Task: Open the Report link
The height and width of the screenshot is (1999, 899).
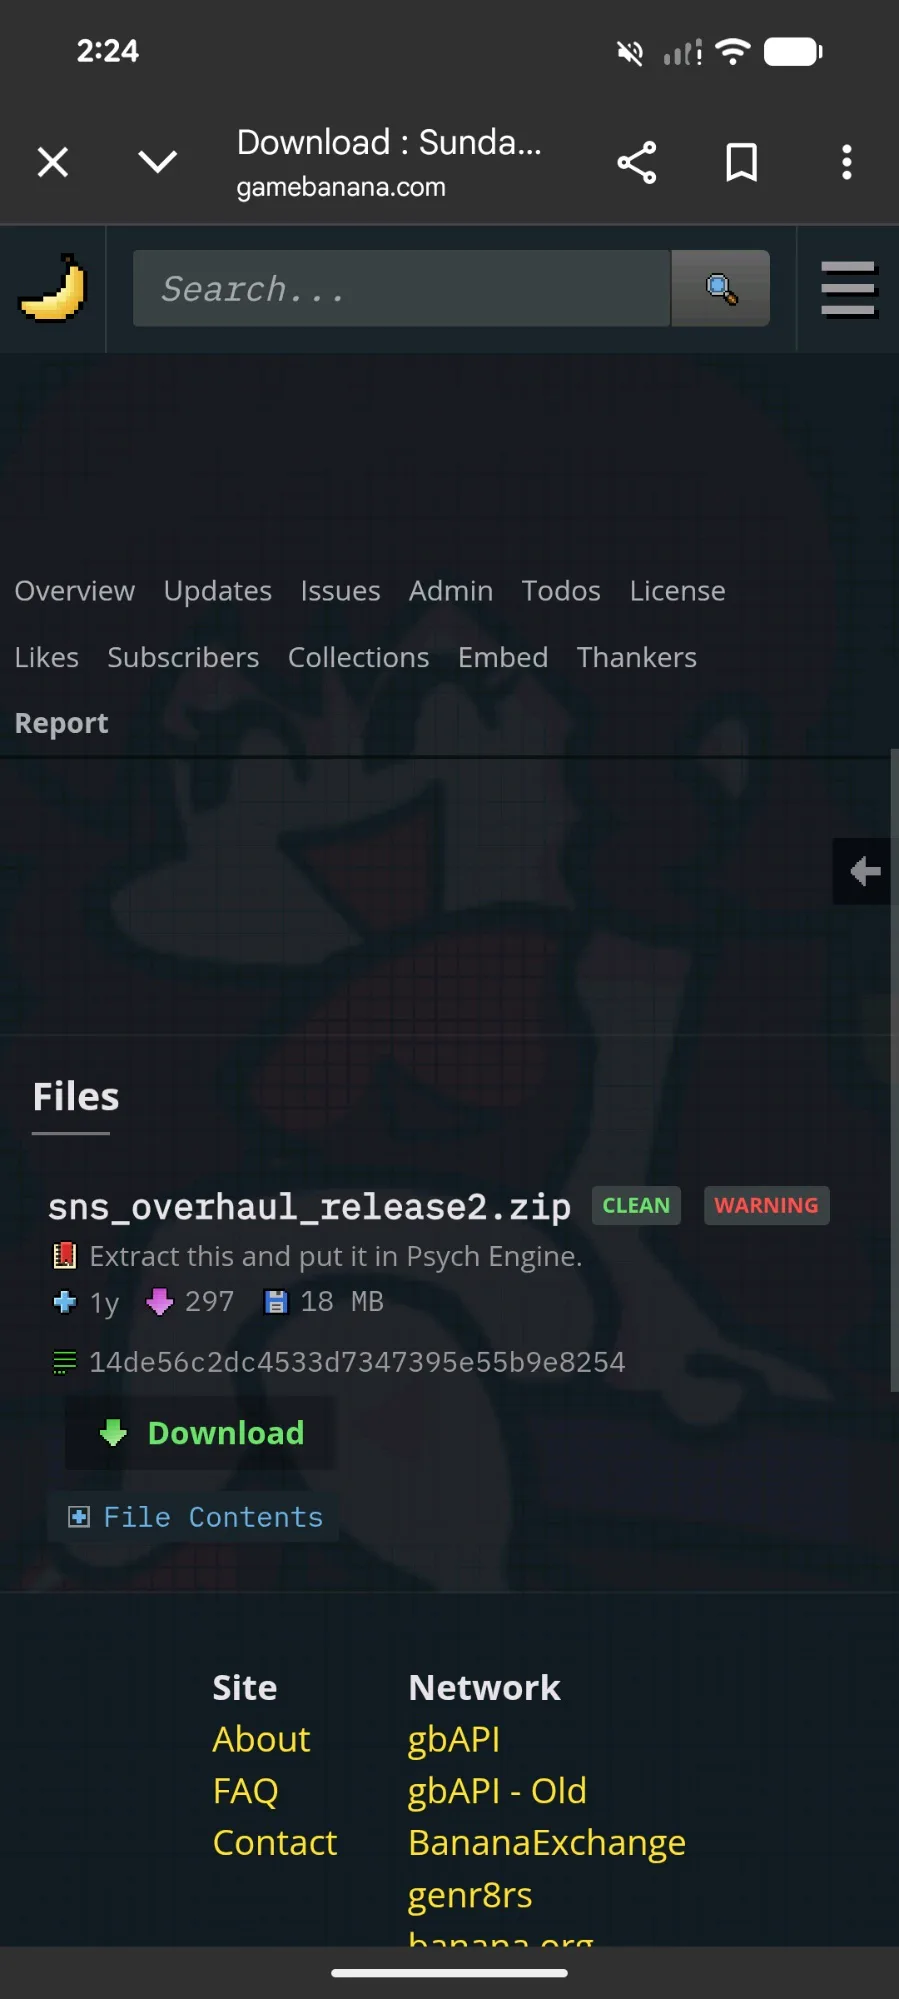Action: click(x=61, y=723)
